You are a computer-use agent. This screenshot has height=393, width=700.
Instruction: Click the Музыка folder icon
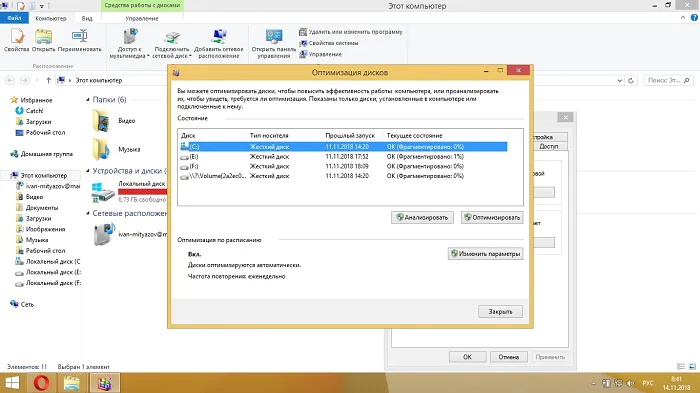click(x=101, y=149)
